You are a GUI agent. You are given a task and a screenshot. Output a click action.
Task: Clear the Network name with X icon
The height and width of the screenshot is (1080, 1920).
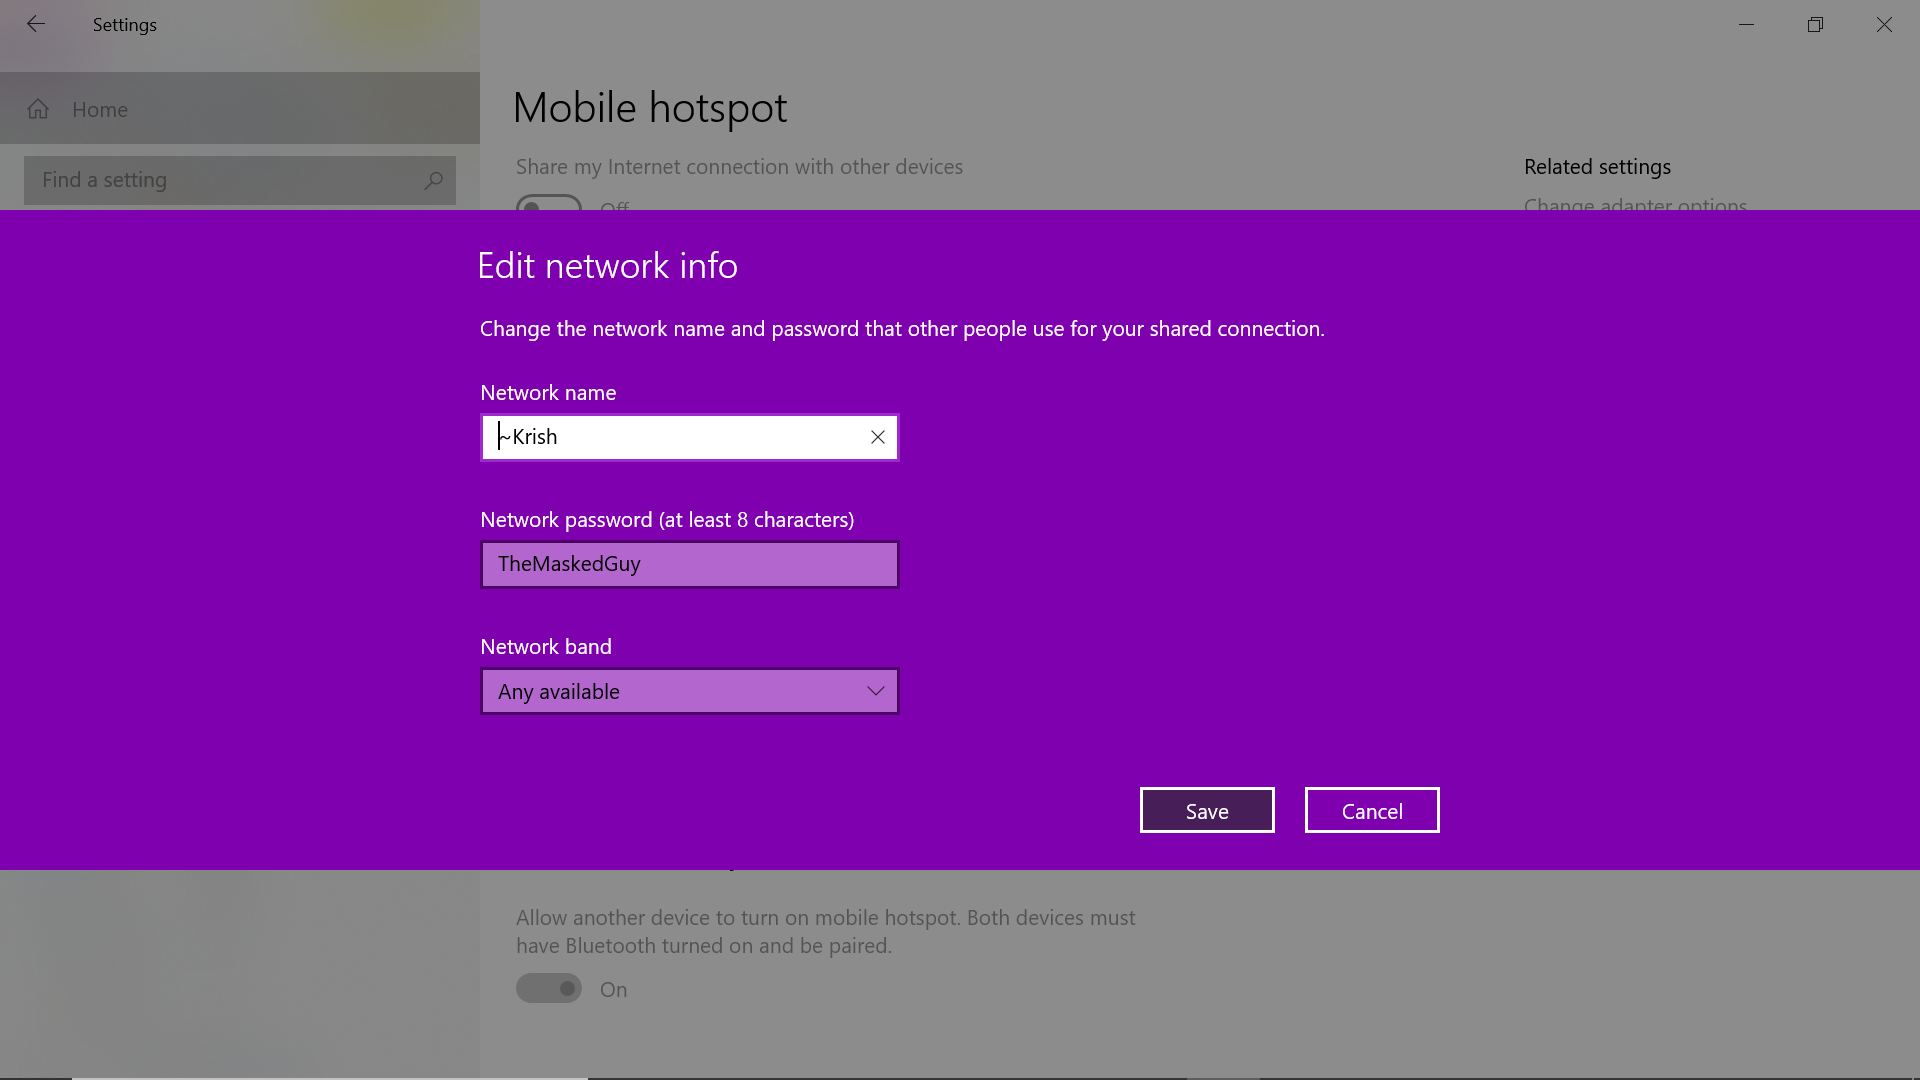877,437
